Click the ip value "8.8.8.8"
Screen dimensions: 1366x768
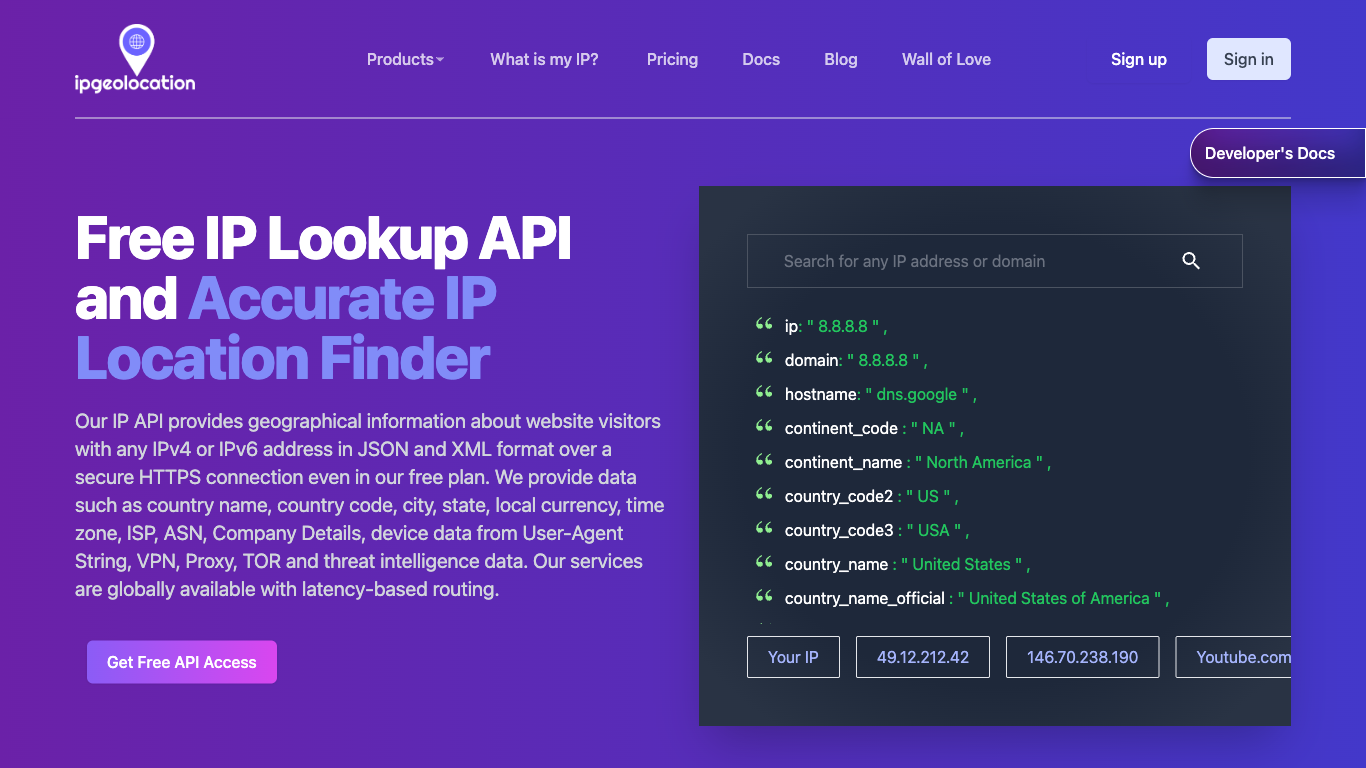pyautogui.click(x=843, y=326)
